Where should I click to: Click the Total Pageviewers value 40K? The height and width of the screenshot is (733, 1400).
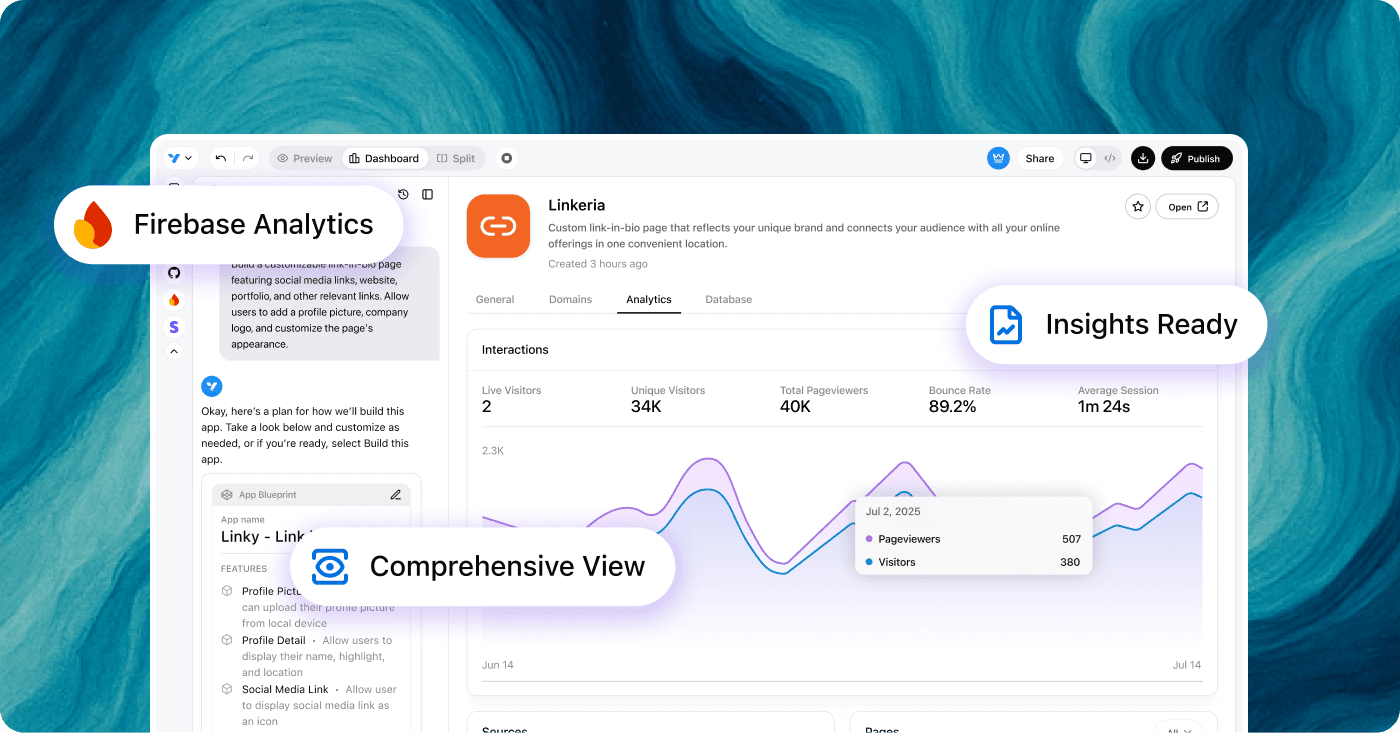pyautogui.click(x=795, y=407)
